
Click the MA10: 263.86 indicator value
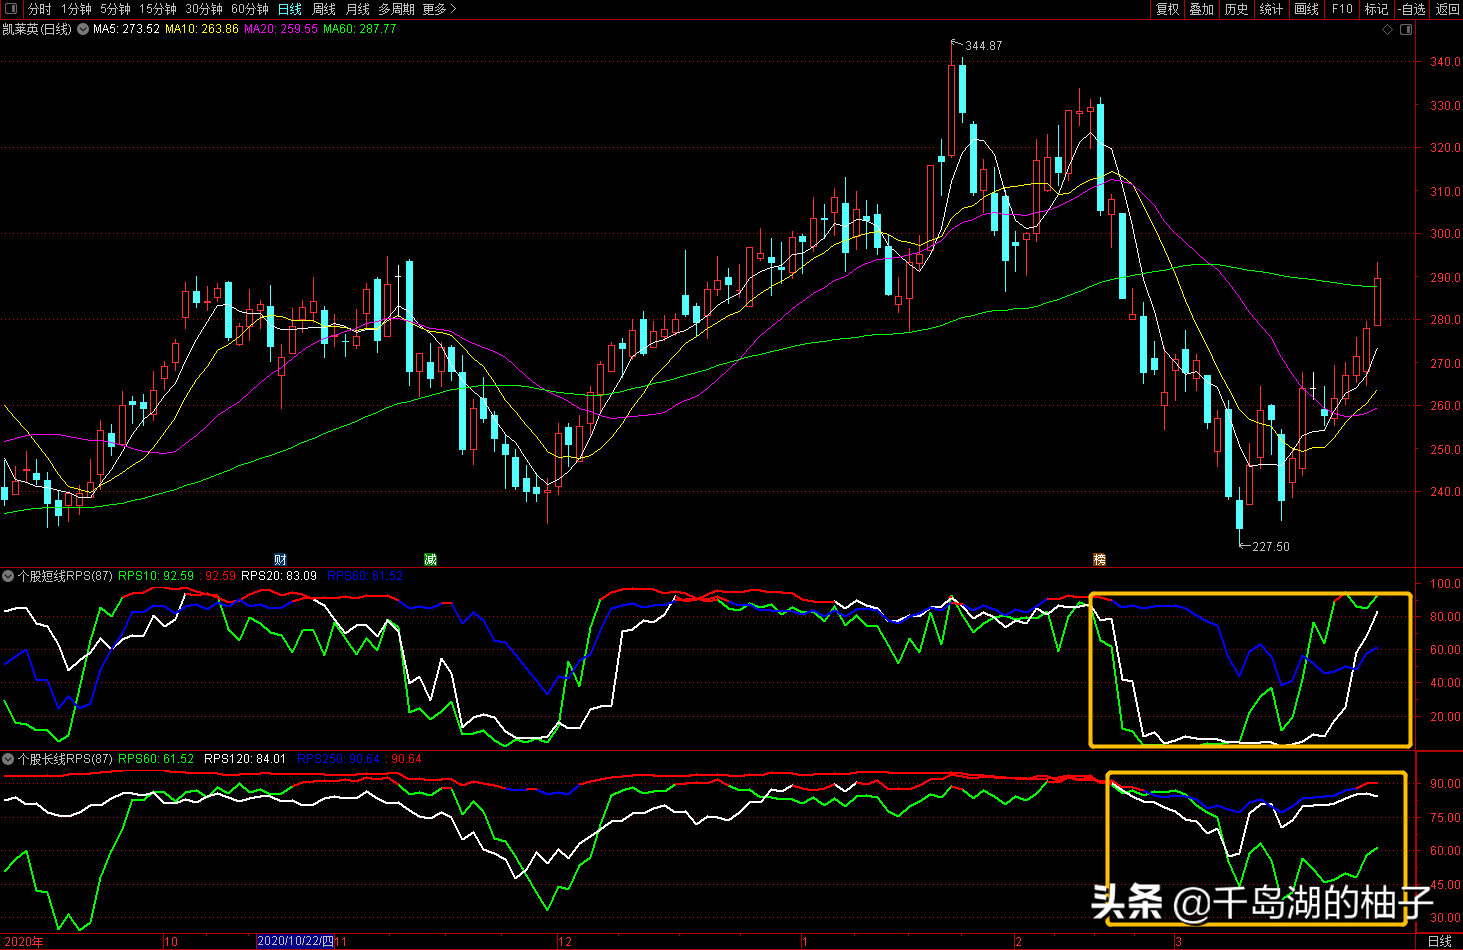202,29
